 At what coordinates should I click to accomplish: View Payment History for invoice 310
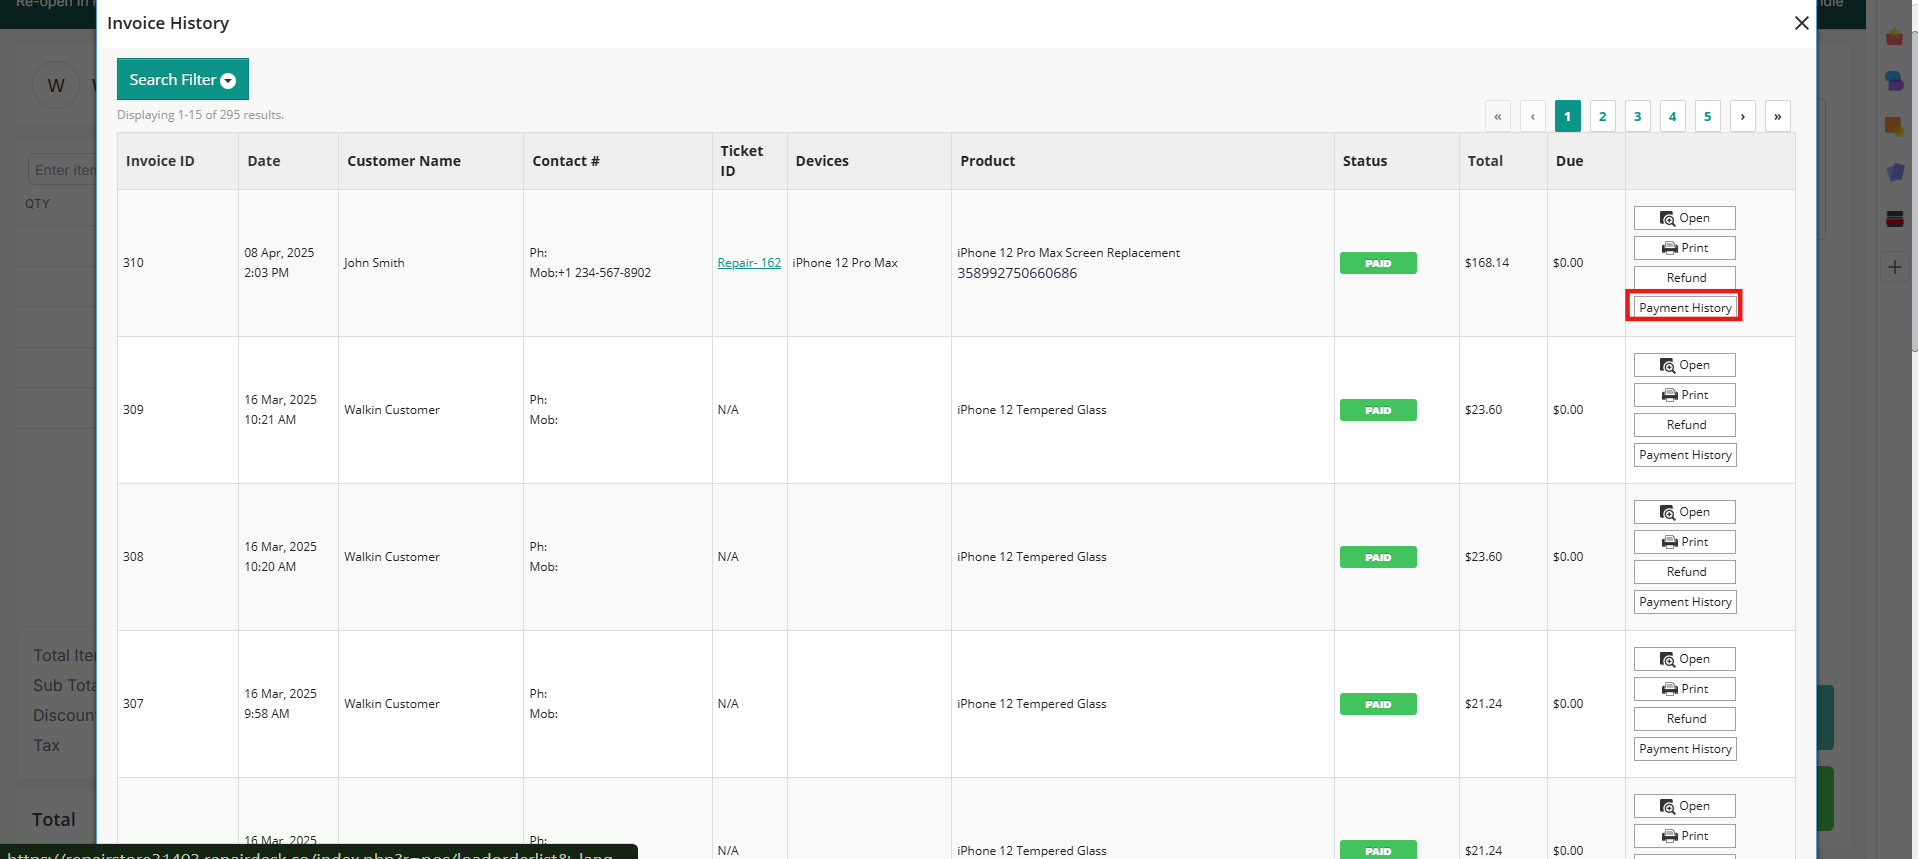click(1685, 308)
